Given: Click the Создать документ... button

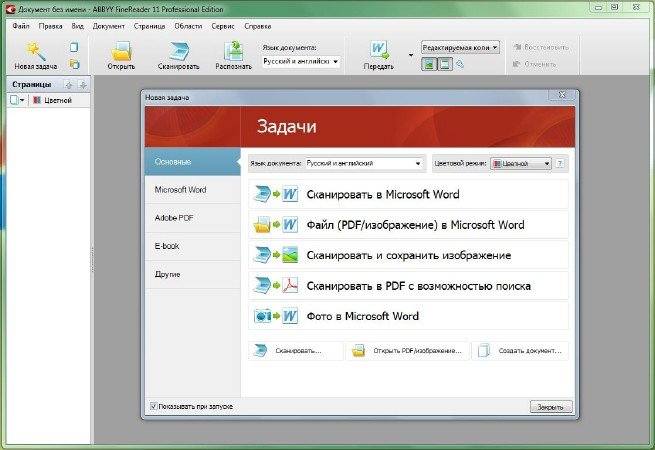Looking at the screenshot, I should 520,351.
